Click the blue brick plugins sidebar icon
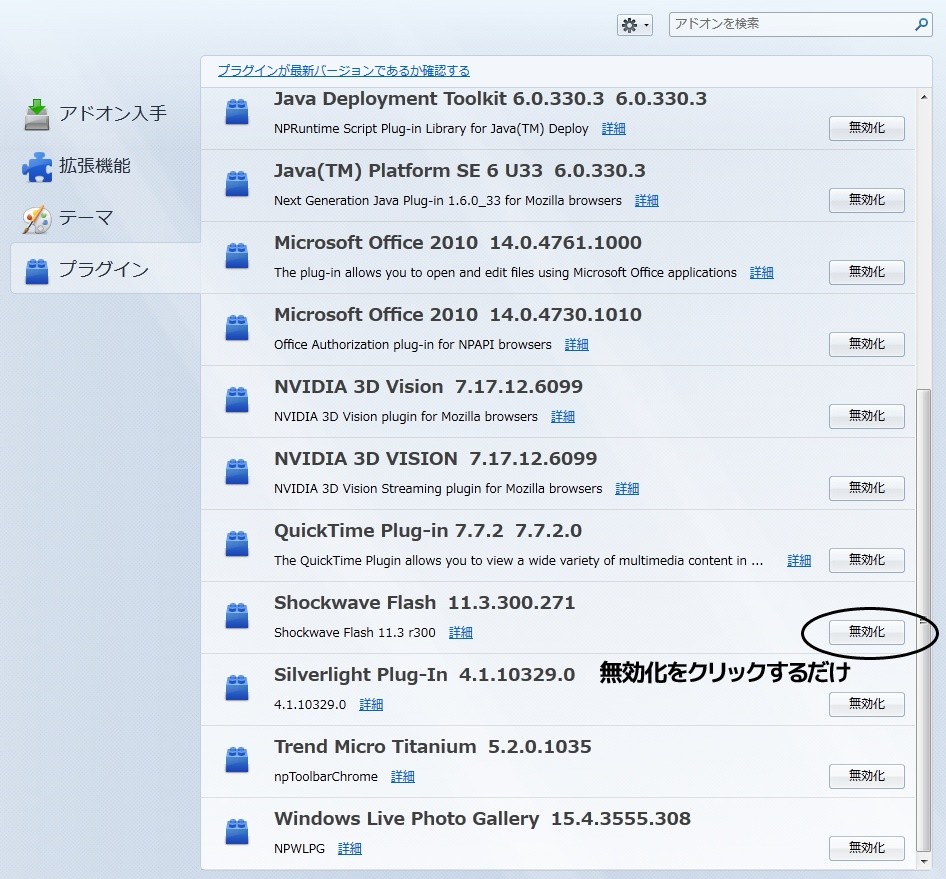 (x=37, y=271)
